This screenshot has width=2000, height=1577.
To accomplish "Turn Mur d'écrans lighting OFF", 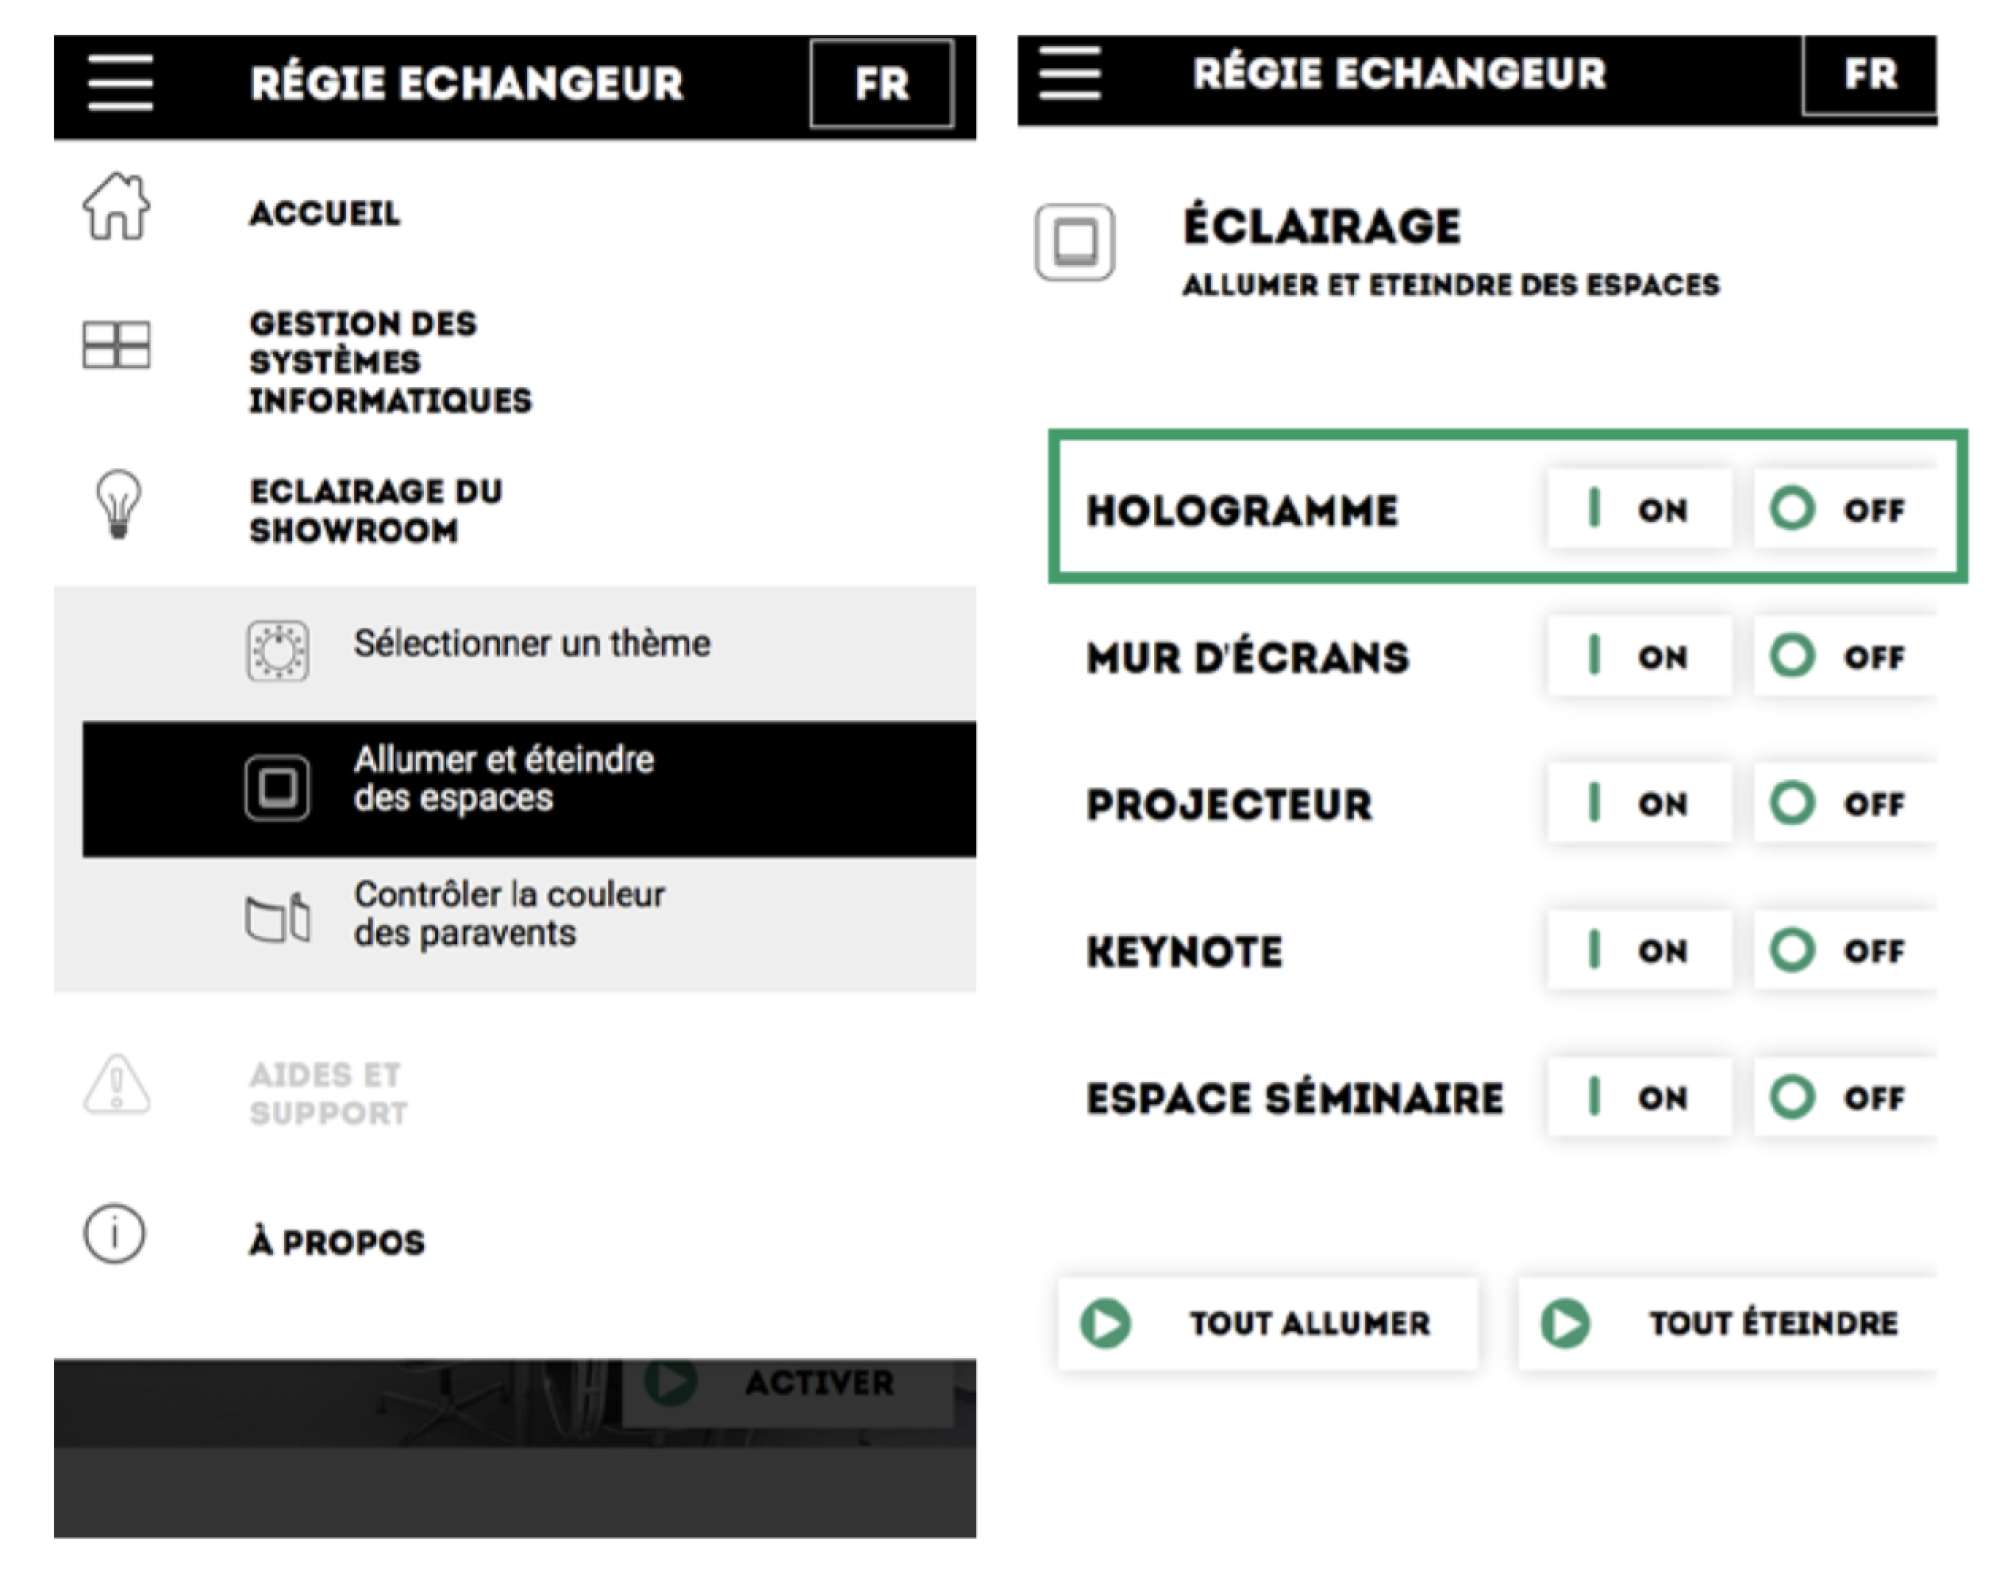I will [x=1844, y=657].
